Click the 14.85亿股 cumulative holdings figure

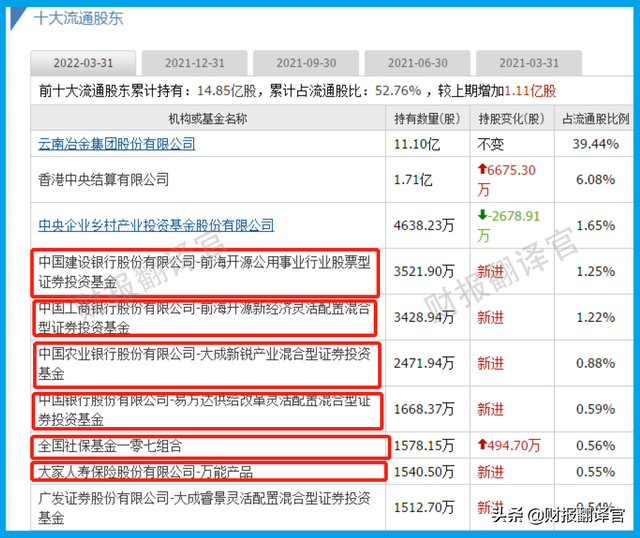click(x=227, y=91)
